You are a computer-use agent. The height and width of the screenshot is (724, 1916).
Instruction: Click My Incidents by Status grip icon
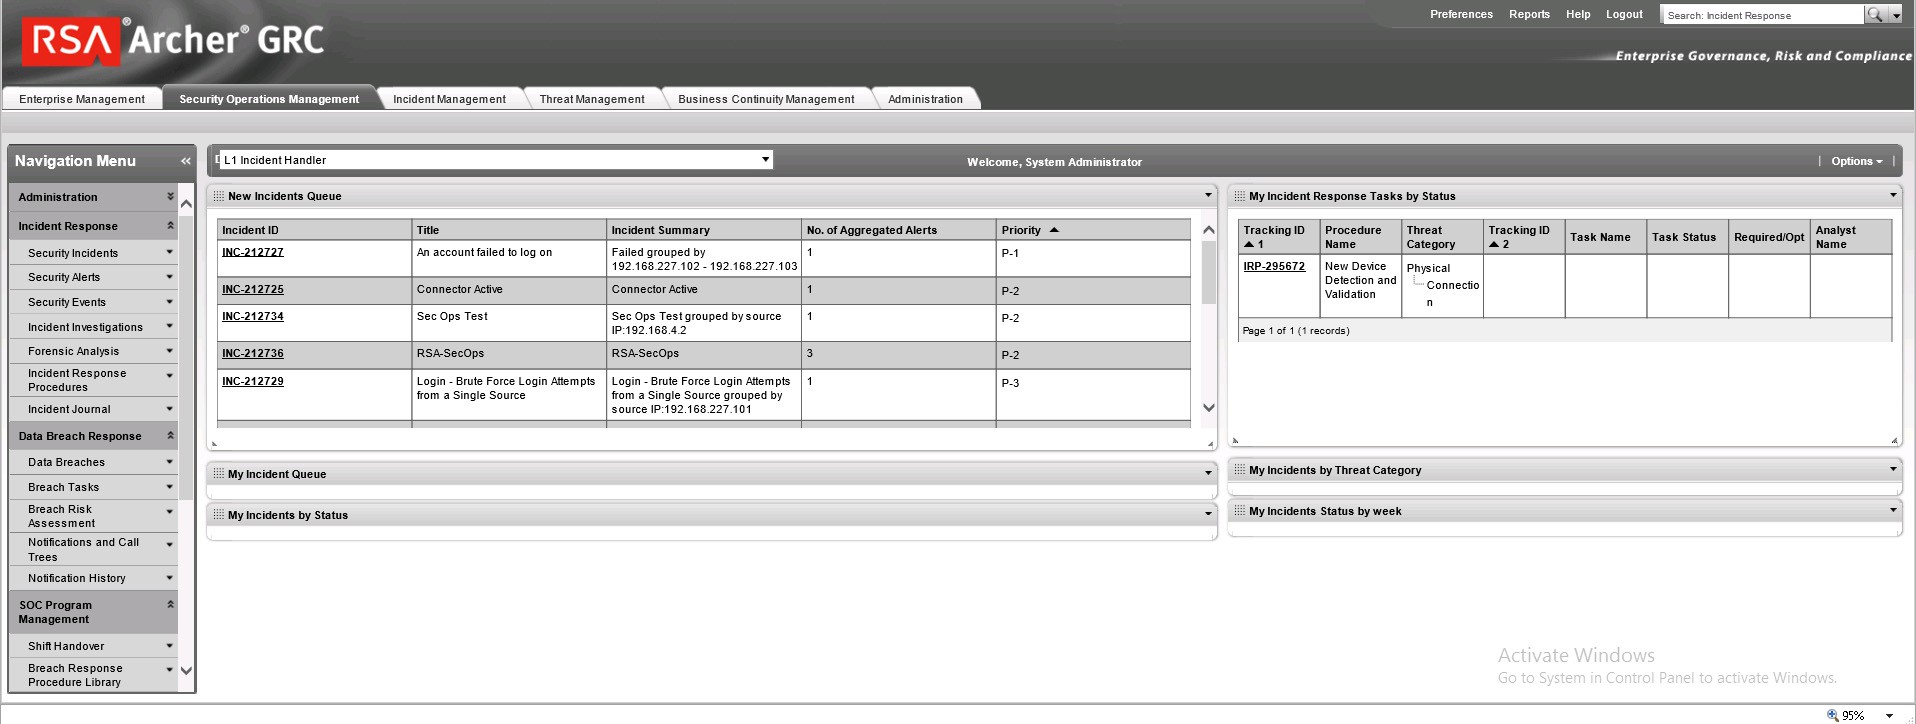[x=218, y=515]
